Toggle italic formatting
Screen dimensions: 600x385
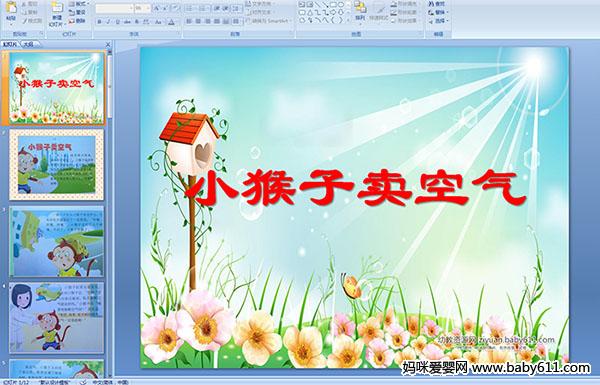tap(108, 22)
